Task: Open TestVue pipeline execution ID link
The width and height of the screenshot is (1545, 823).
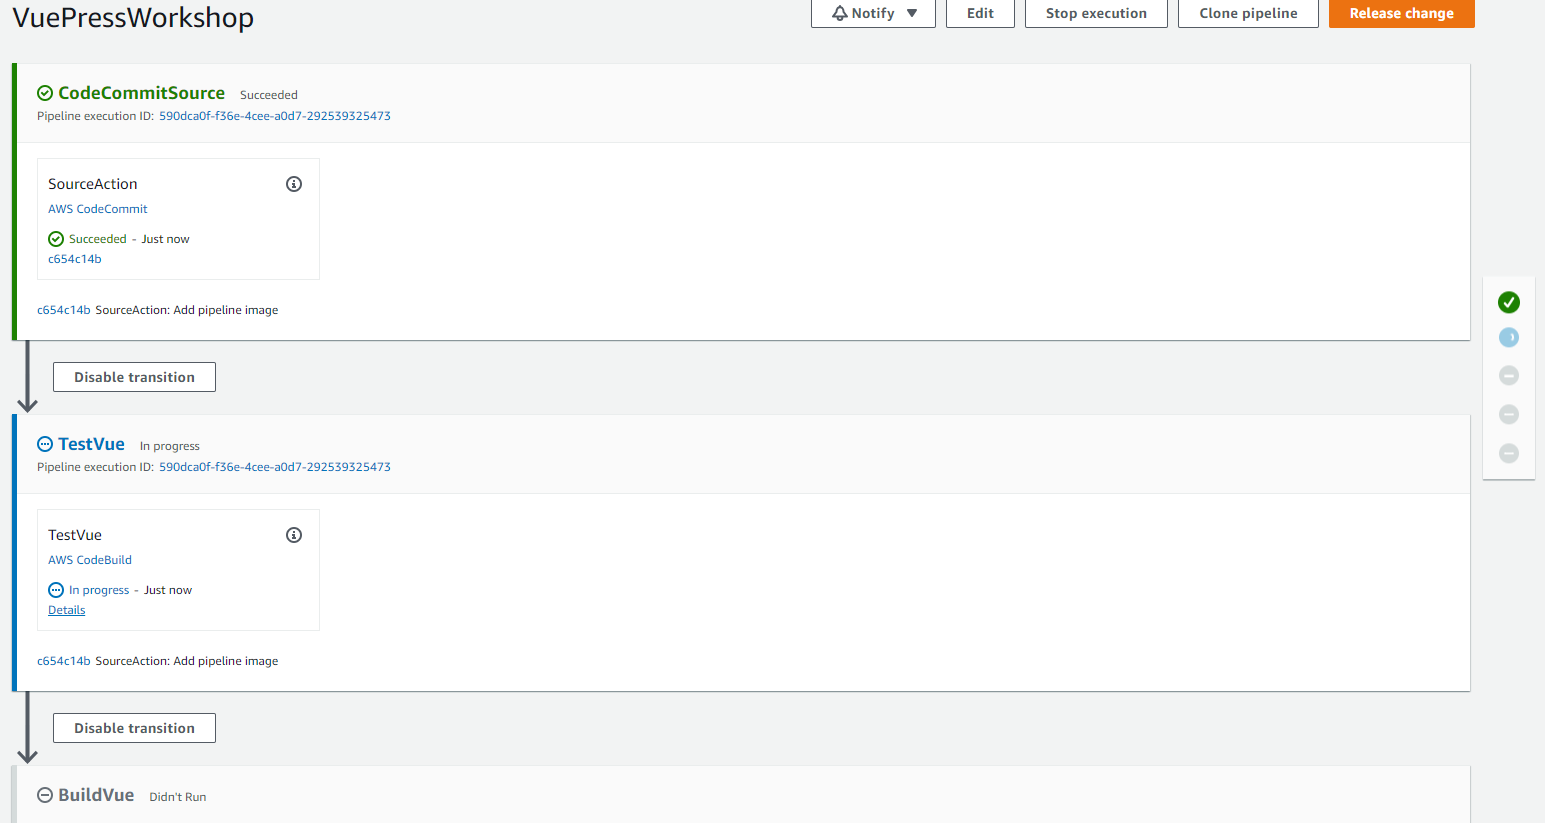Action: pos(275,467)
